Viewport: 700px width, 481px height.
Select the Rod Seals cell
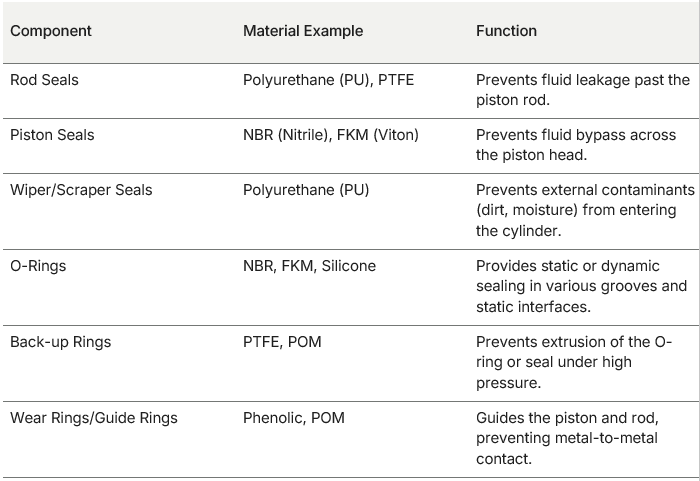tap(44, 80)
